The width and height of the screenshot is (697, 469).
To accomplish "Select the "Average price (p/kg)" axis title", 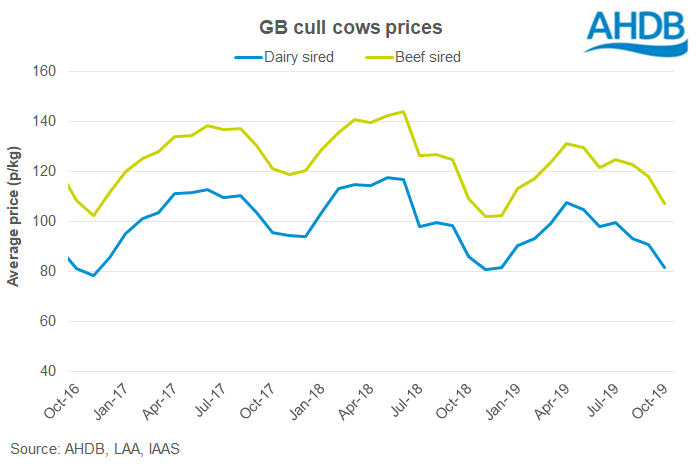I will point(14,222).
